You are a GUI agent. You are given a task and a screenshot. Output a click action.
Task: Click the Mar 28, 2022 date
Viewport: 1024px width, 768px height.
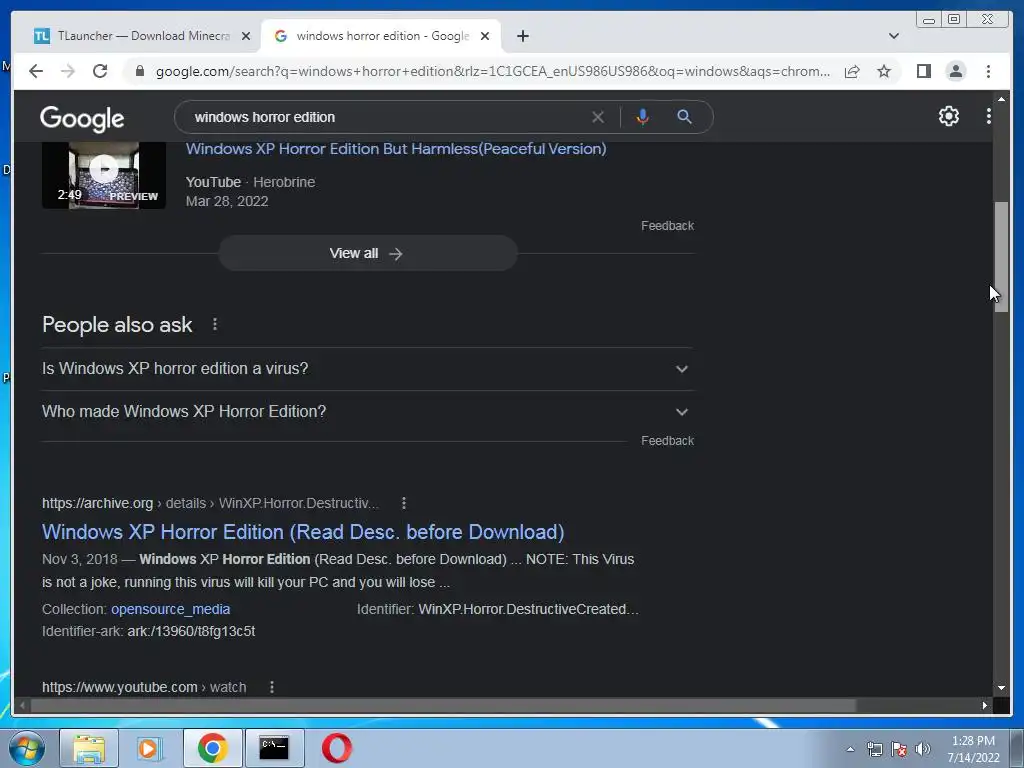click(227, 201)
